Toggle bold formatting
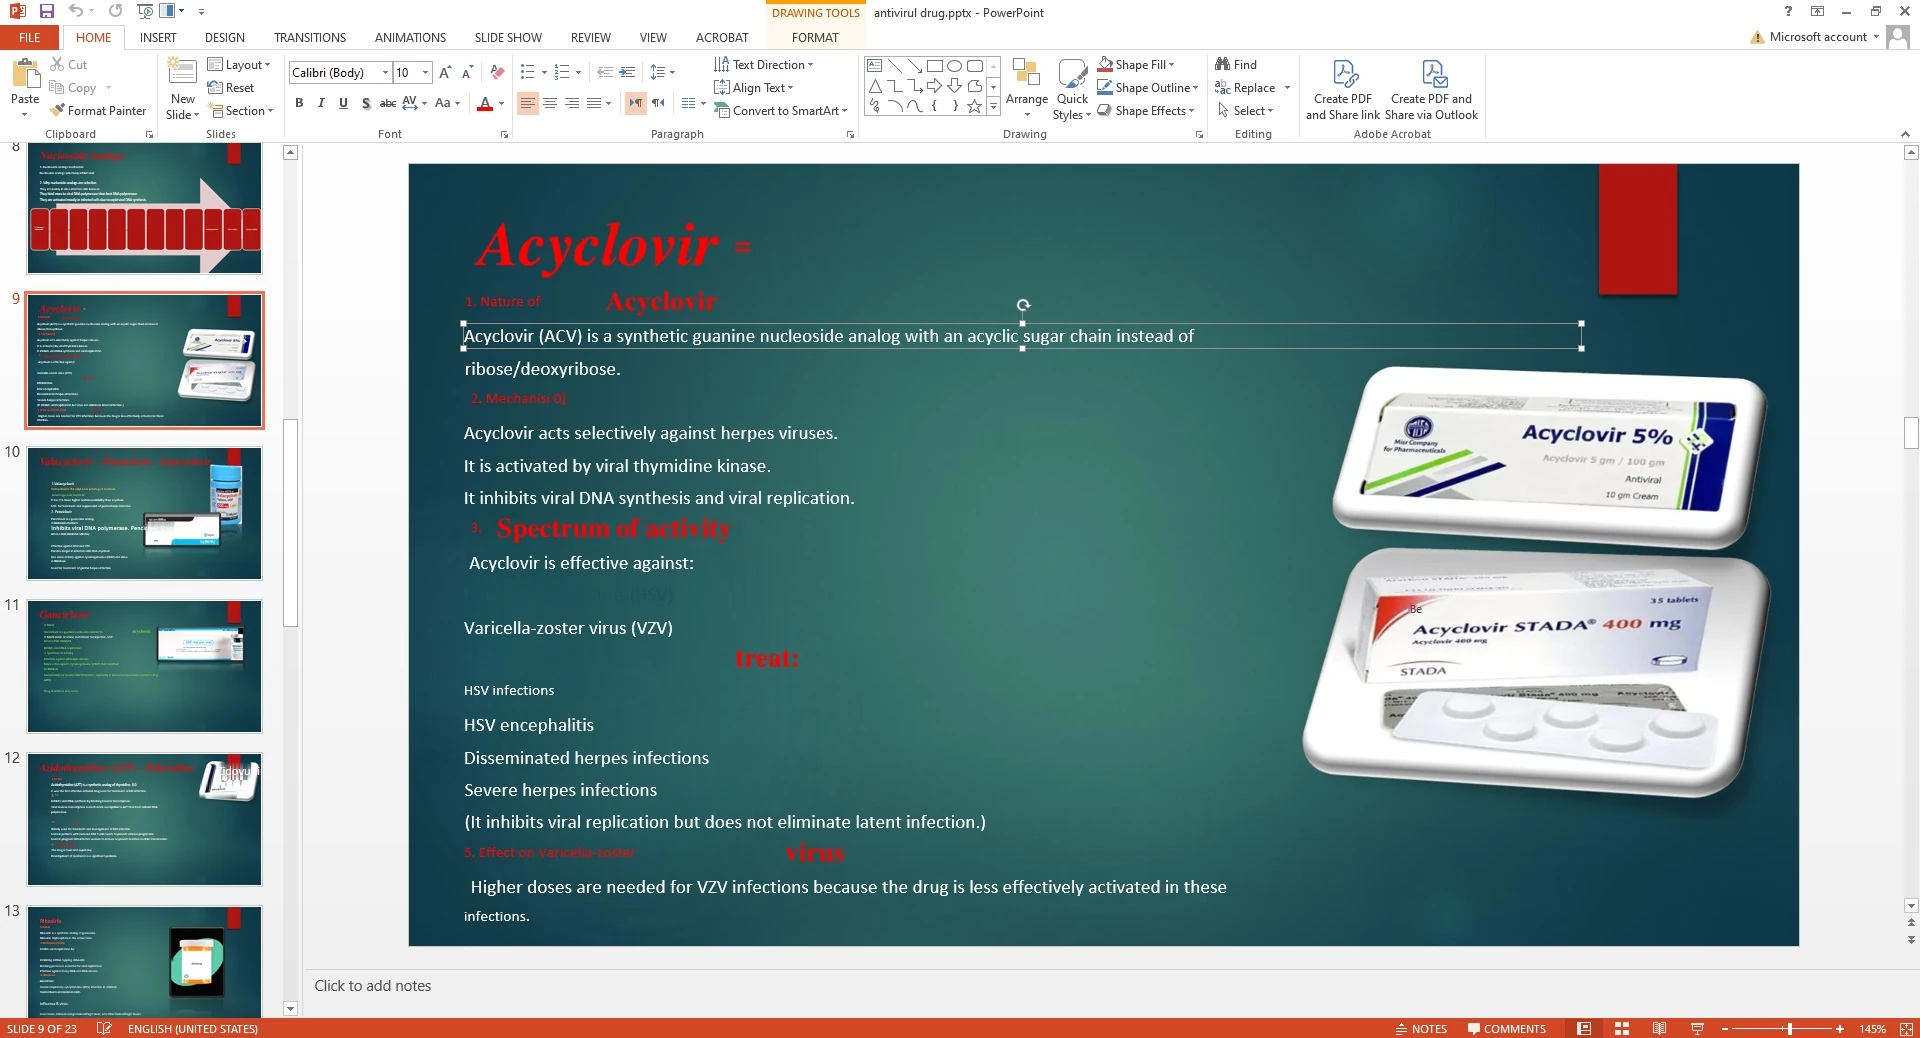The image size is (1920, 1038). tap(299, 103)
